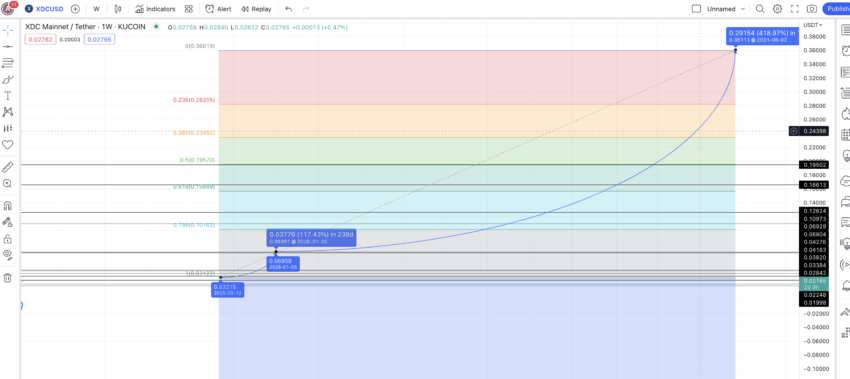This screenshot has height=379, width=850.
Task: Select the 0.236(0.28255) Fibonacci level label
Action: pos(194,100)
